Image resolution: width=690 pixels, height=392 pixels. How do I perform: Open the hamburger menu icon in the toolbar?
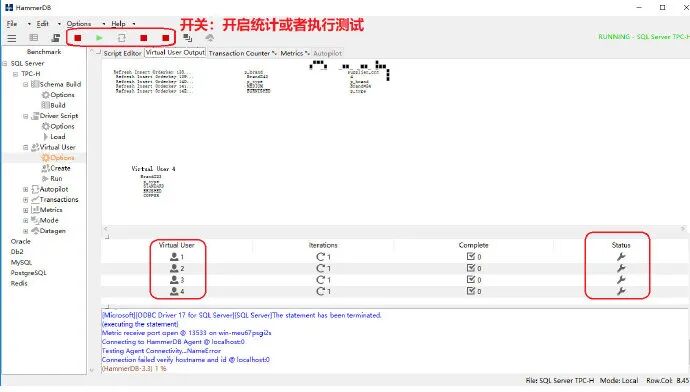[x=12, y=38]
